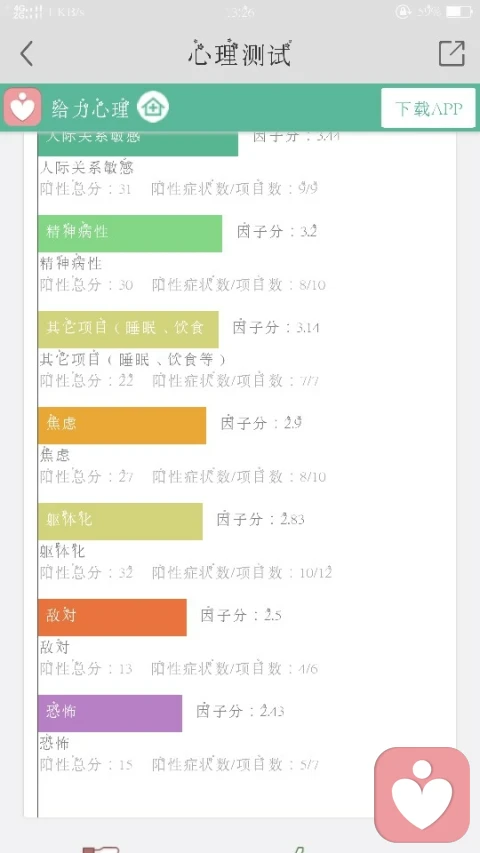480x853 pixels.
Task: Tap the 给力心理 brand title
Action: pyautogui.click(x=90, y=109)
